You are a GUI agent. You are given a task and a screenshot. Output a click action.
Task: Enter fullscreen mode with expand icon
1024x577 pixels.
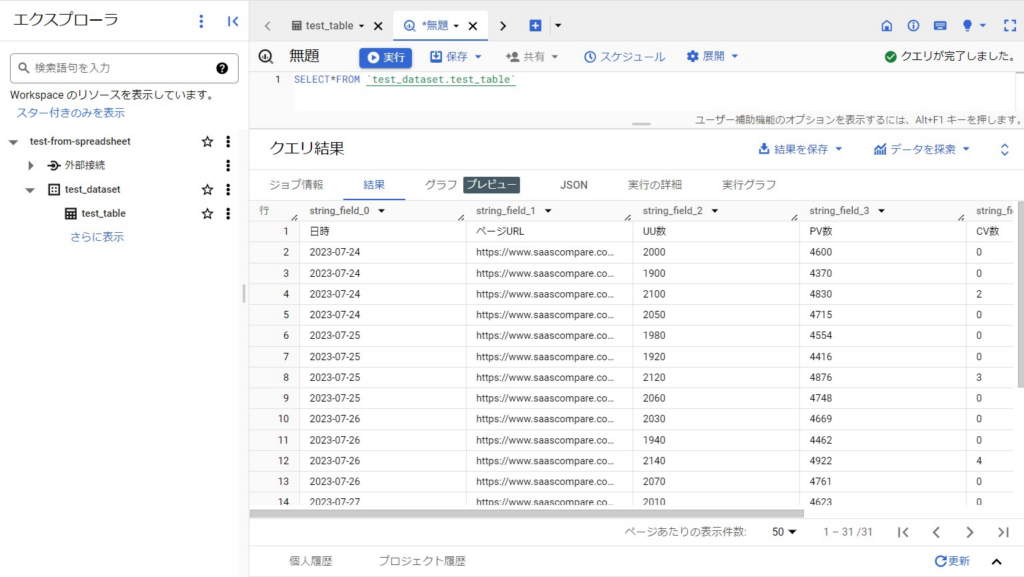tap(1009, 26)
